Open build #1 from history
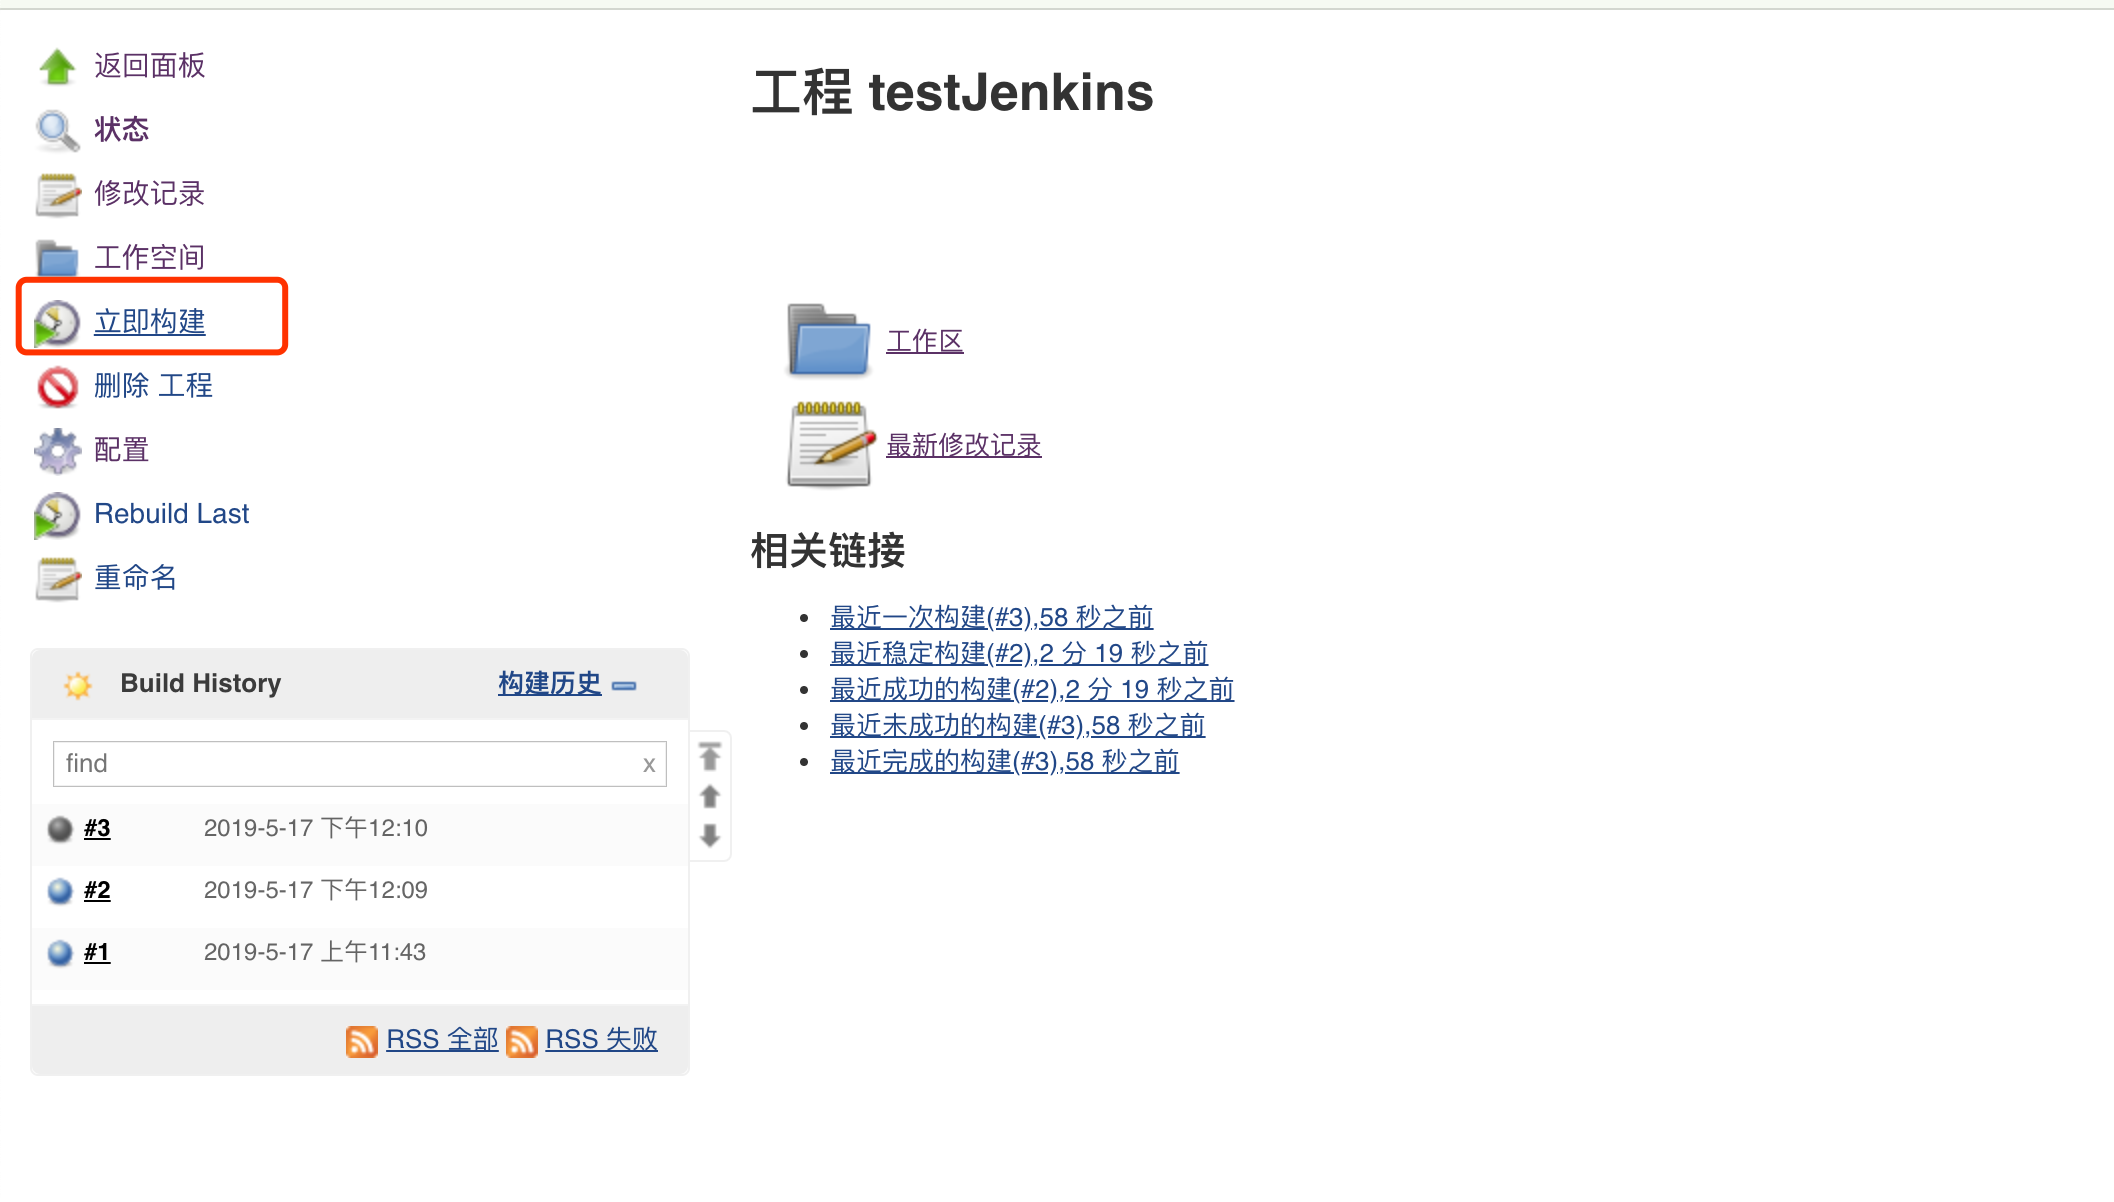The width and height of the screenshot is (2114, 1202). 97,953
